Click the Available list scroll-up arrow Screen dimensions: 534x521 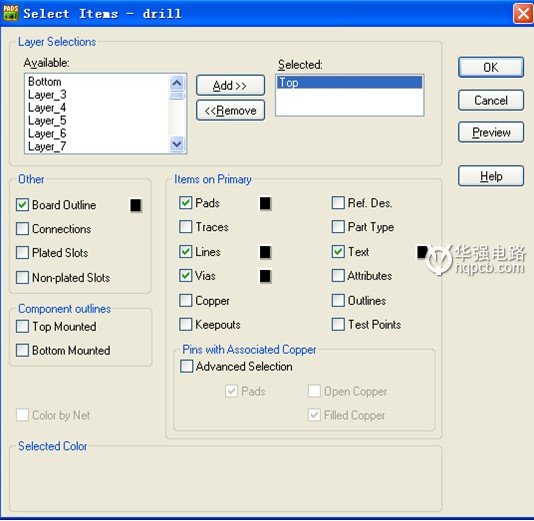pos(177,83)
